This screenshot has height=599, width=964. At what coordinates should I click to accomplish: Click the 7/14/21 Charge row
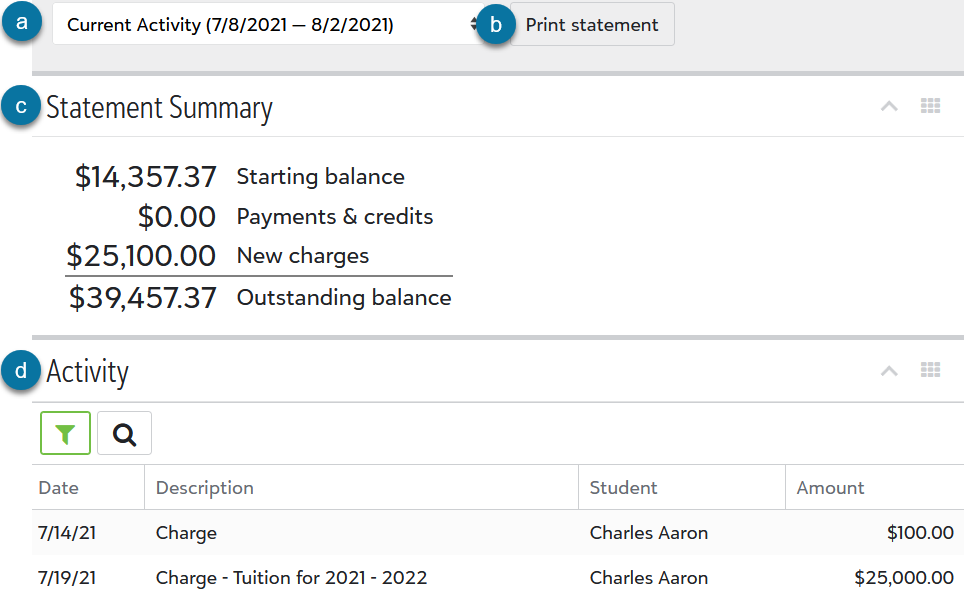(x=185, y=533)
